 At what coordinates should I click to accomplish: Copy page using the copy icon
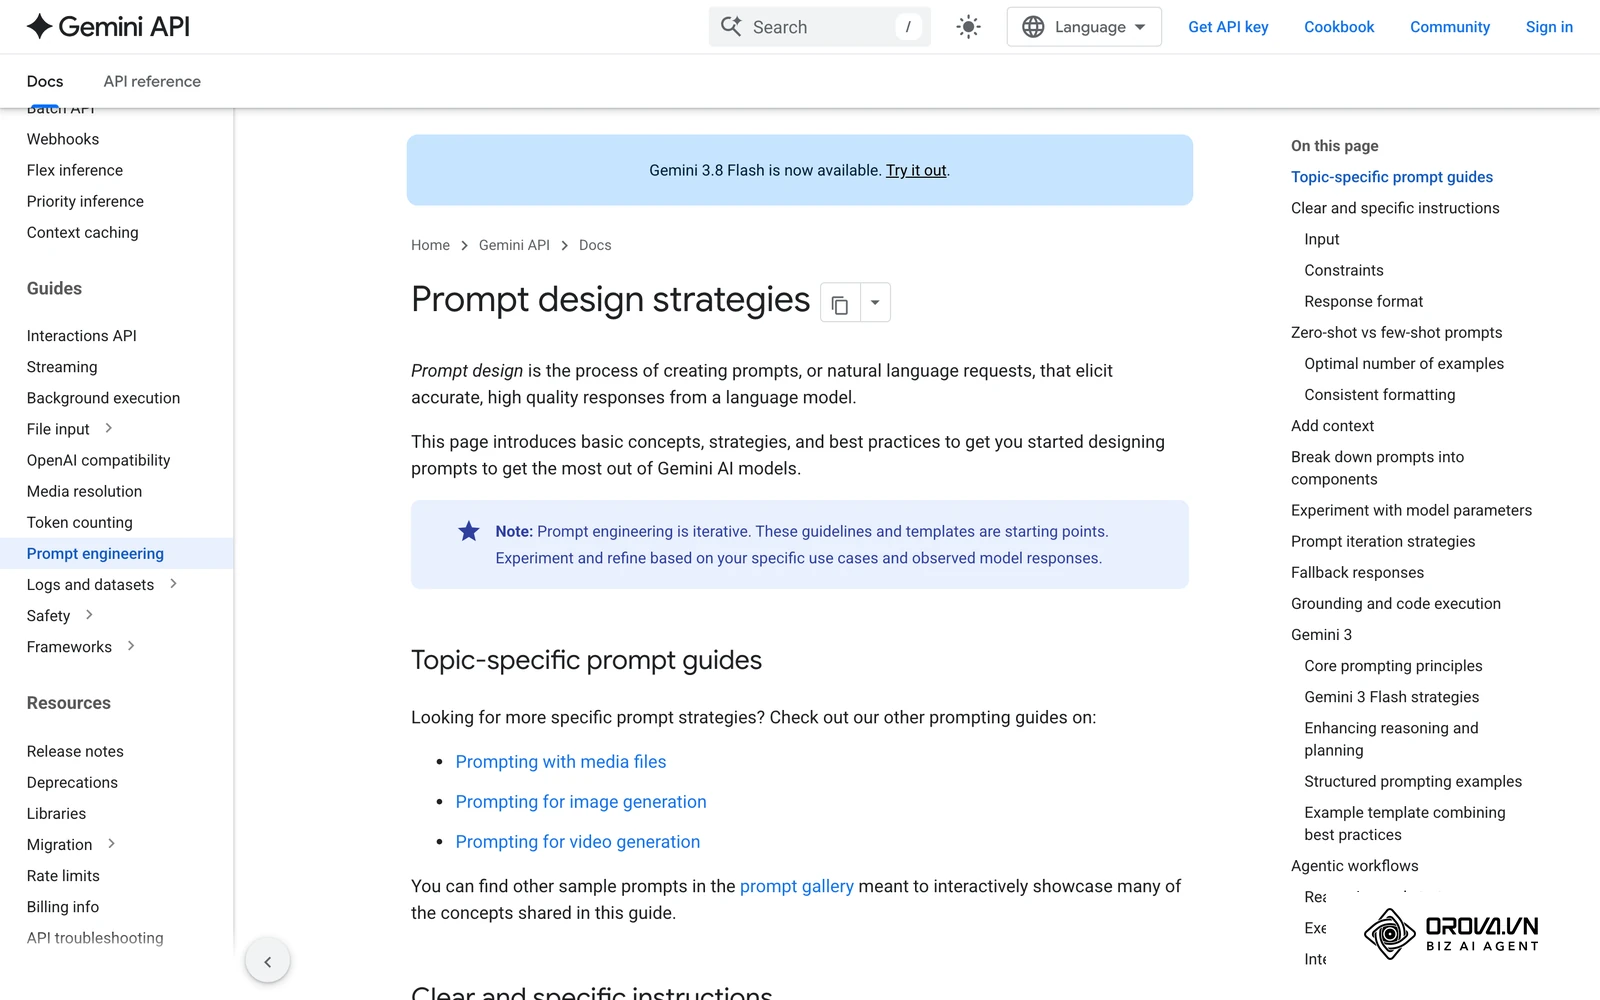tap(840, 303)
